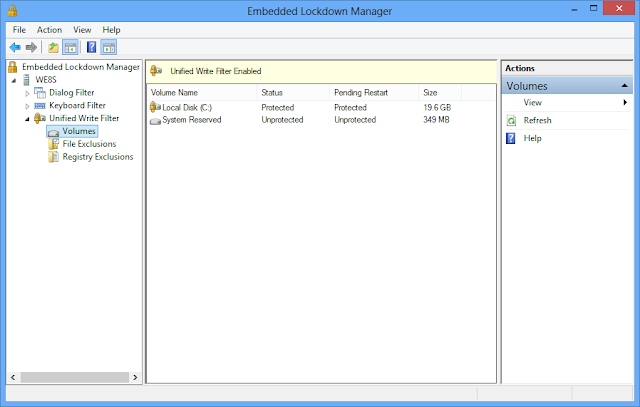
Task: Click Local Disk's Pending Restart Protected cell
Action: tap(351, 107)
